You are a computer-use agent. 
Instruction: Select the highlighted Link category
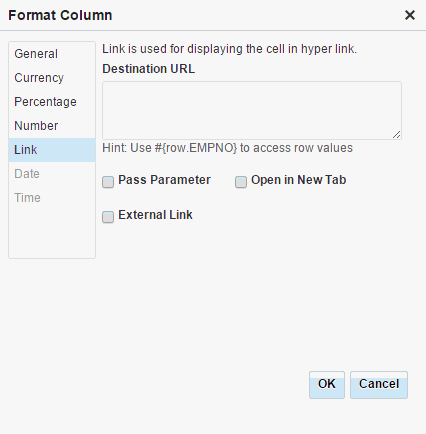[52, 150]
